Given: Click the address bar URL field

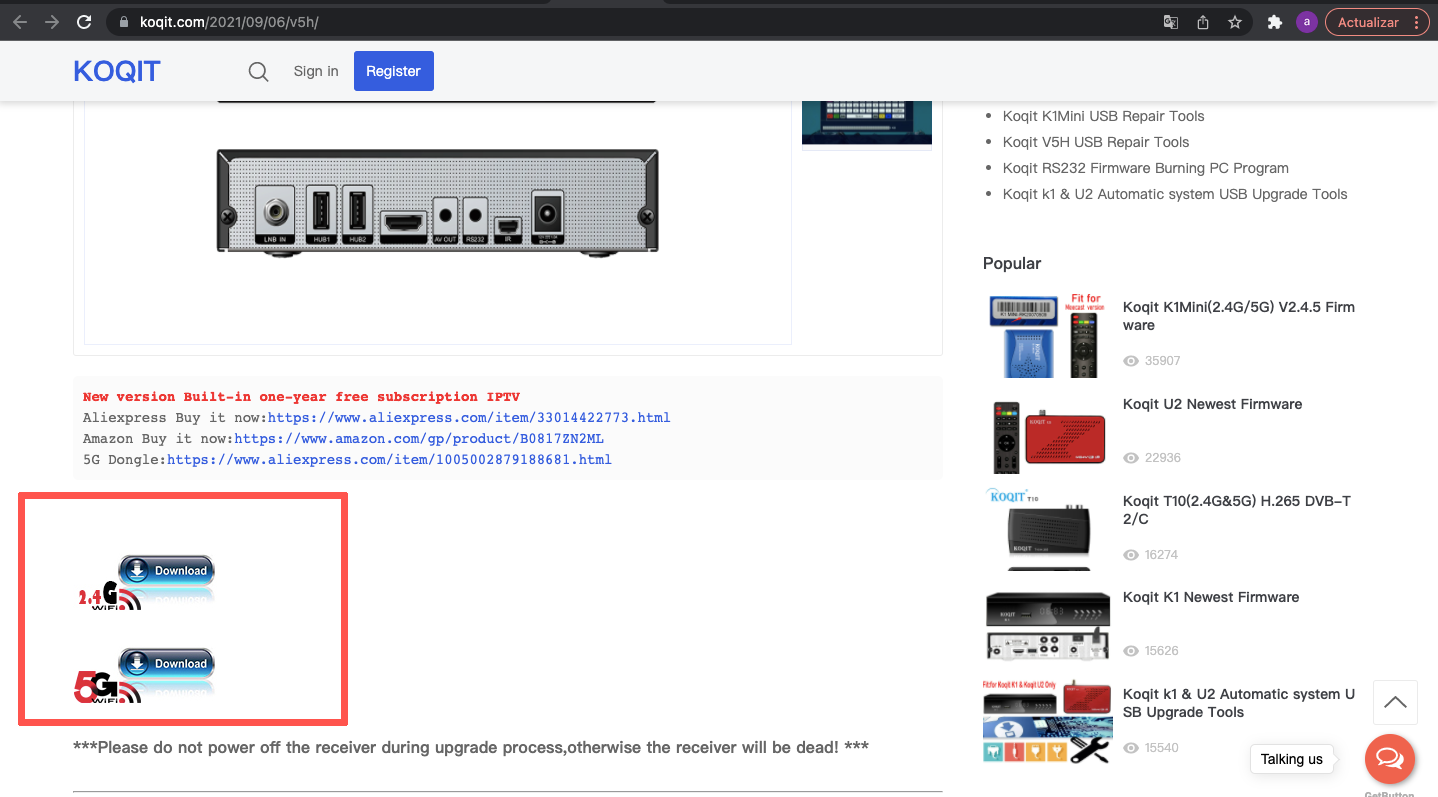Looking at the screenshot, I should [600, 22].
